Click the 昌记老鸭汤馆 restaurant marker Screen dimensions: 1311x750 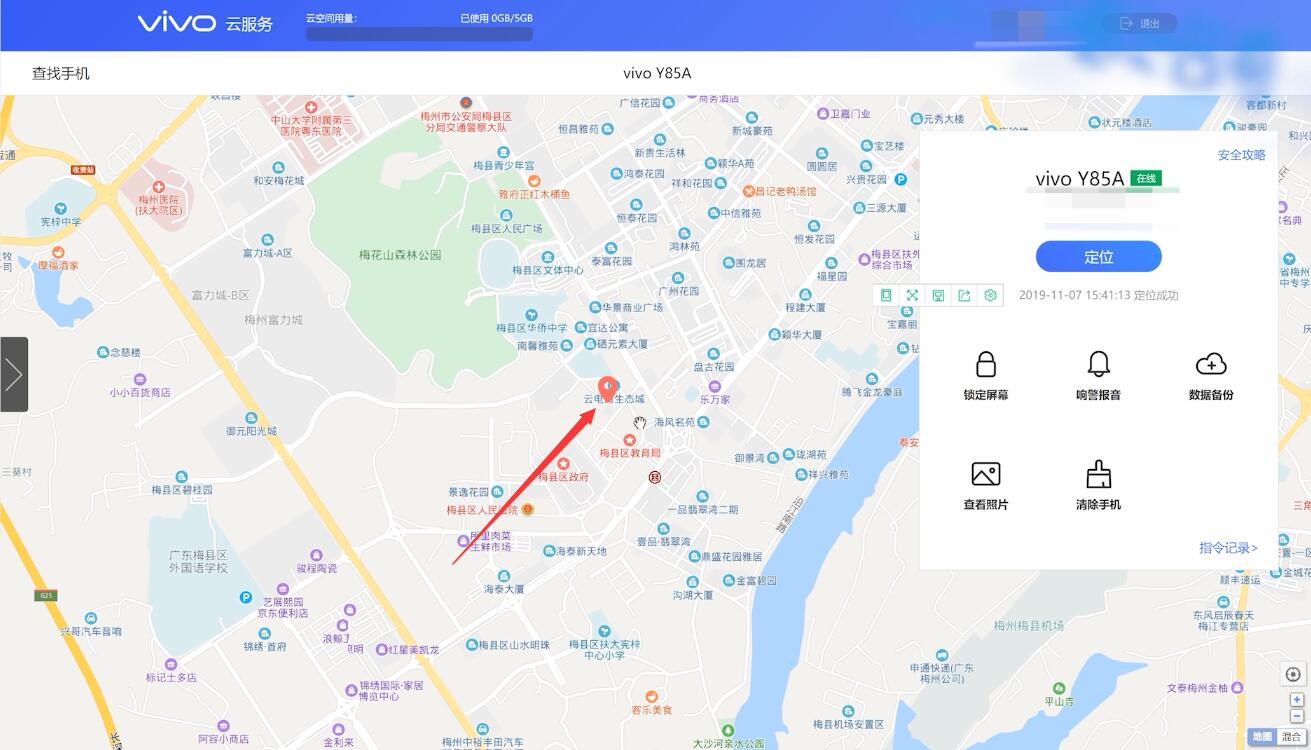749,190
